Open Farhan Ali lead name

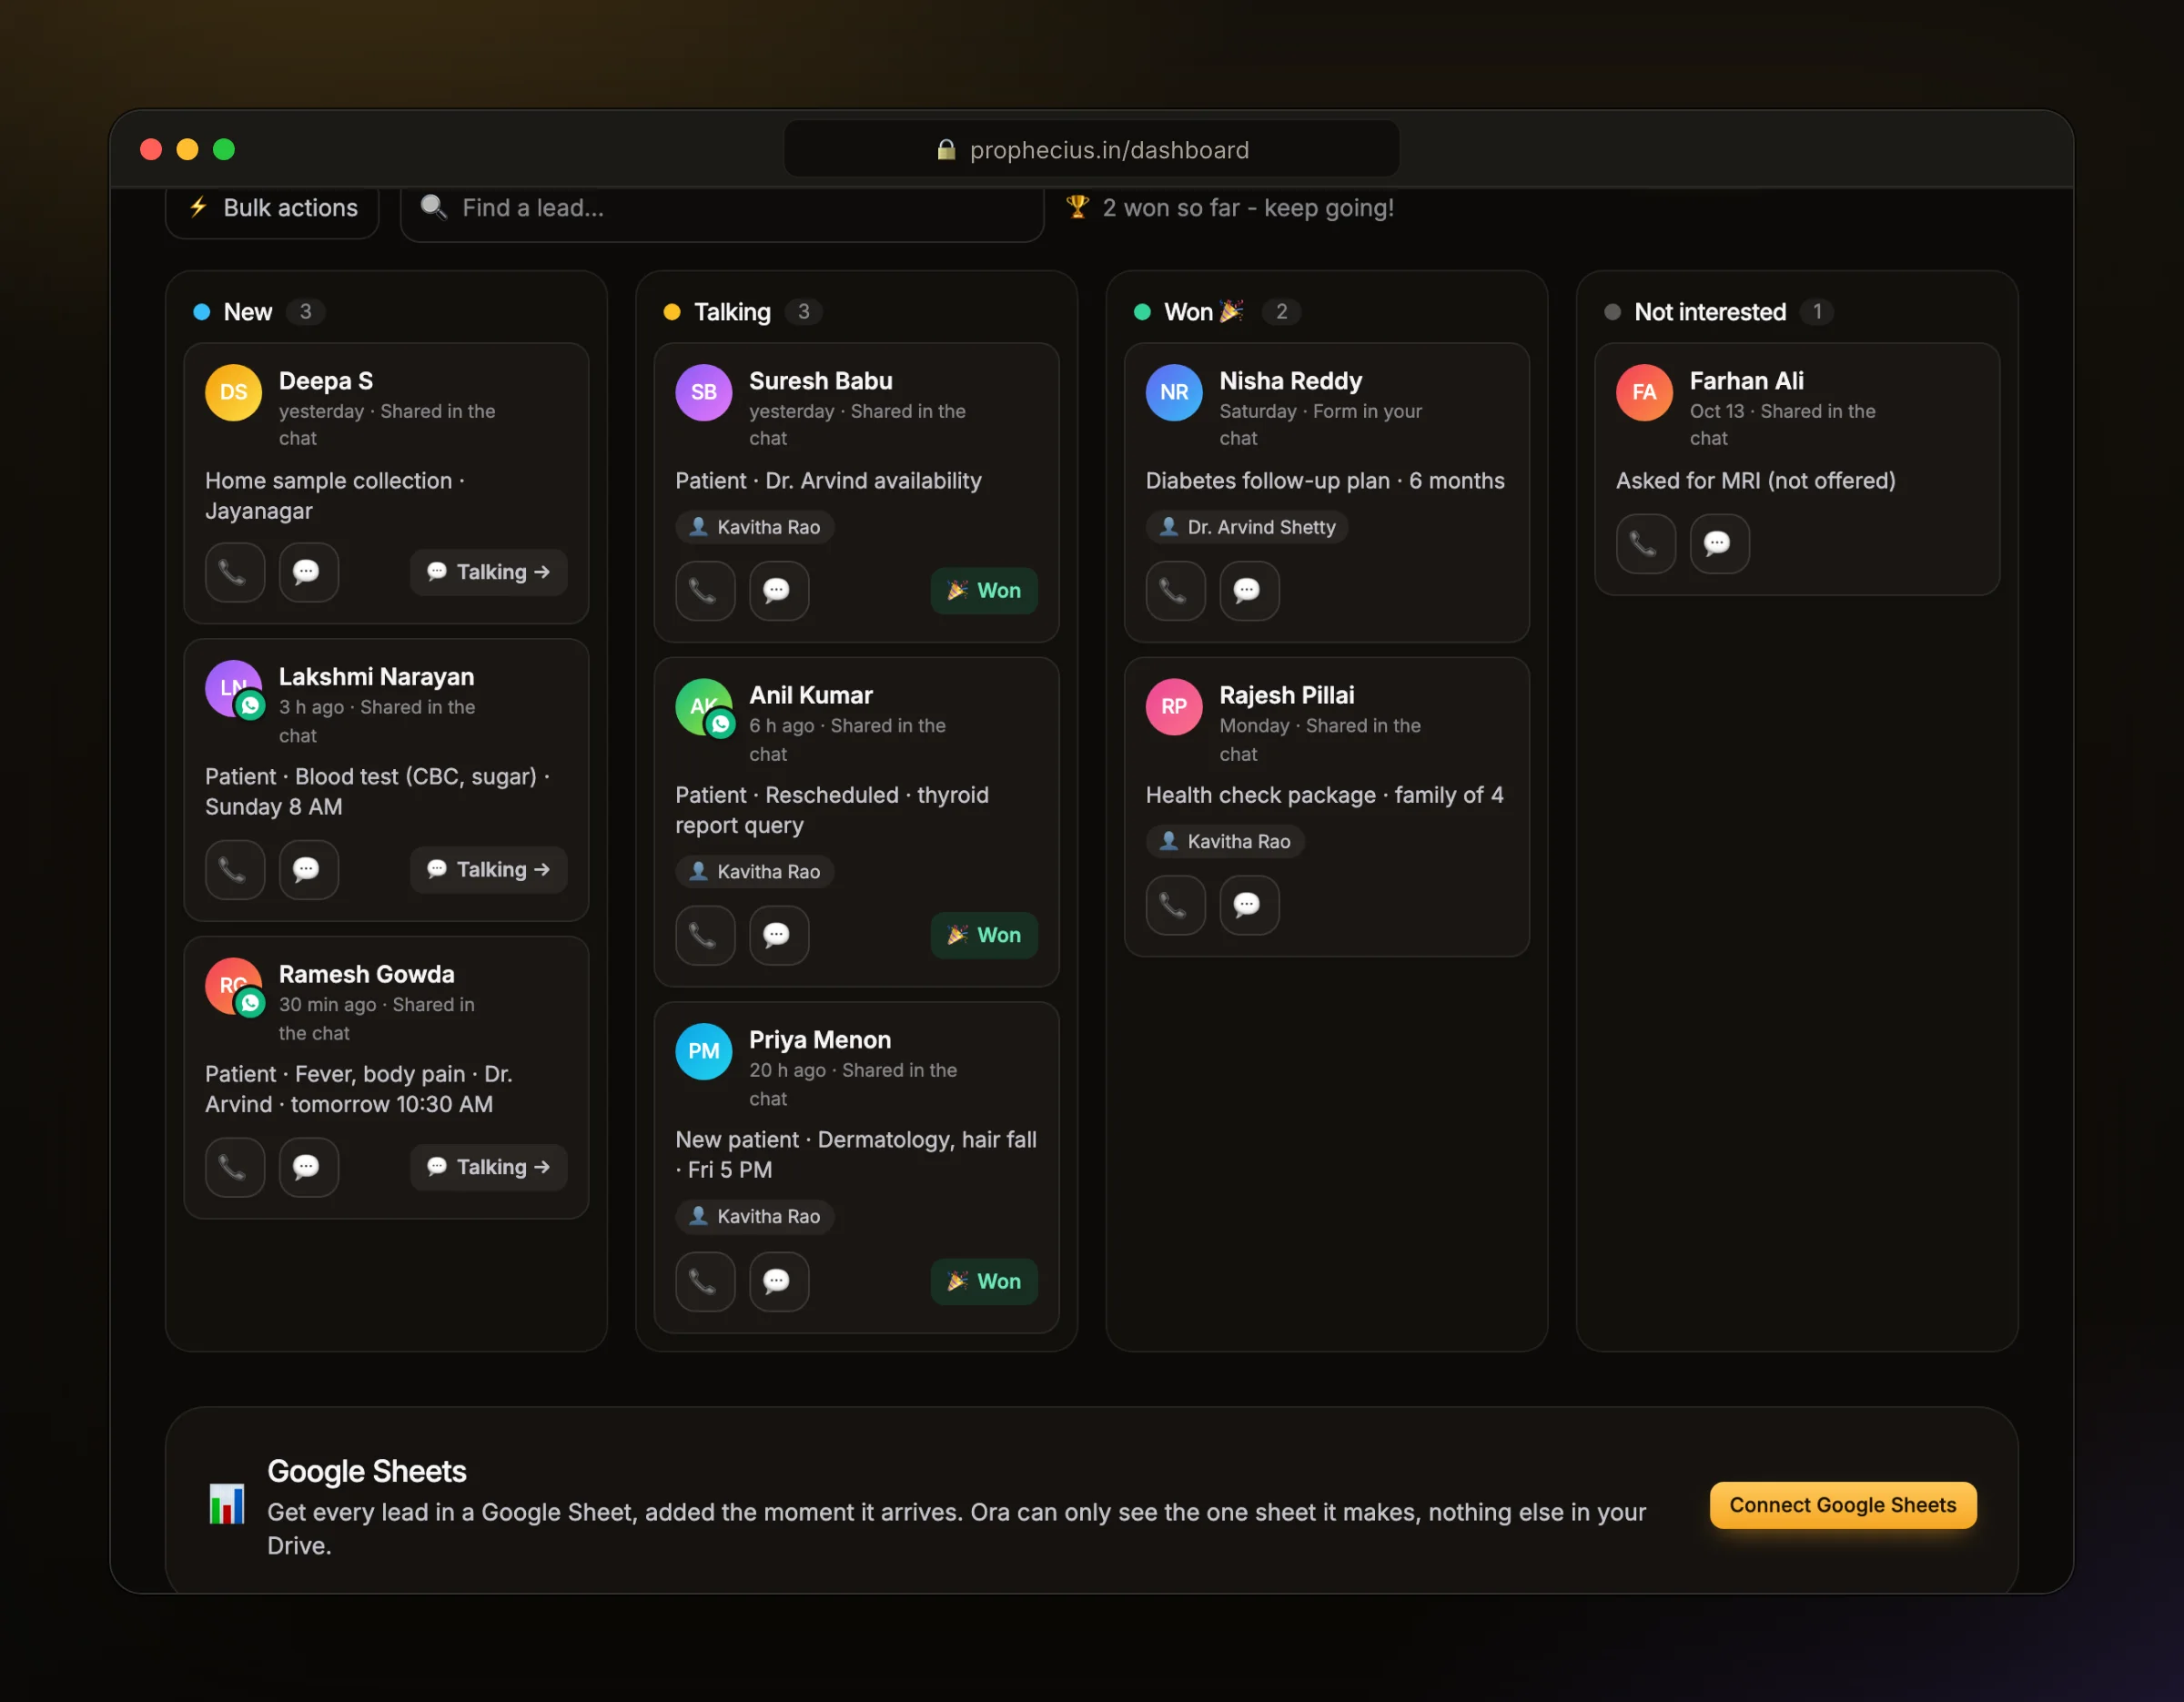point(1746,381)
